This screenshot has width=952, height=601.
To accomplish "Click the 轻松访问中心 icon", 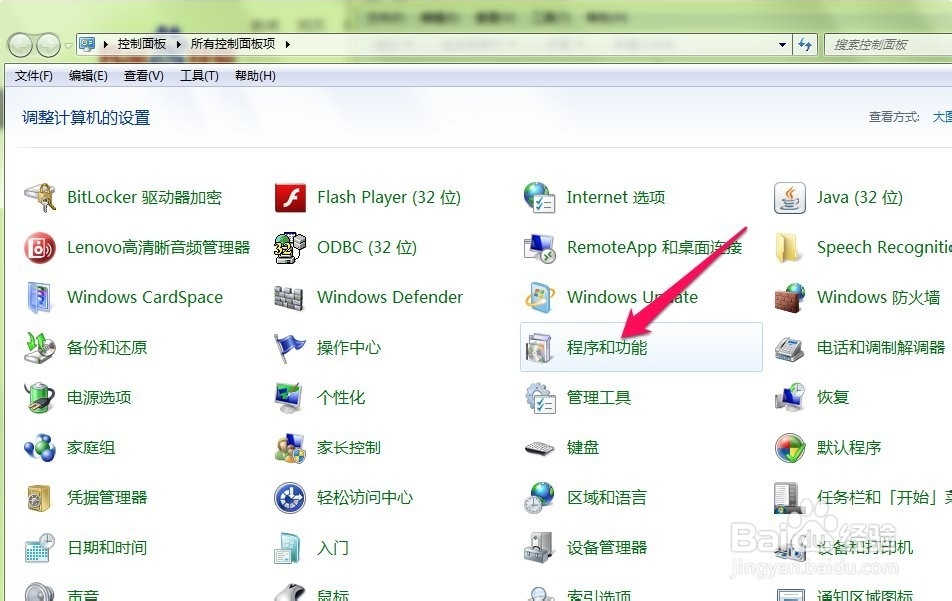I will pos(290,498).
